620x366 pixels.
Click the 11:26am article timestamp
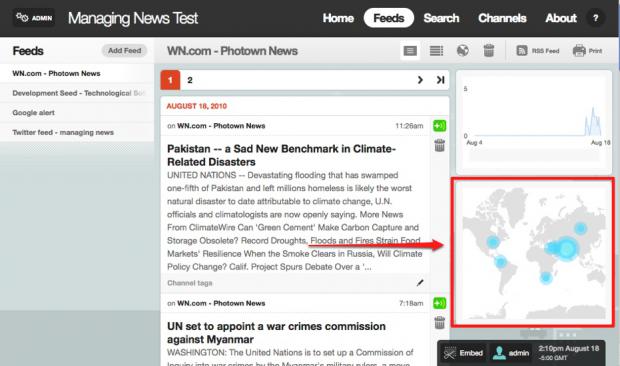(x=409, y=126)
